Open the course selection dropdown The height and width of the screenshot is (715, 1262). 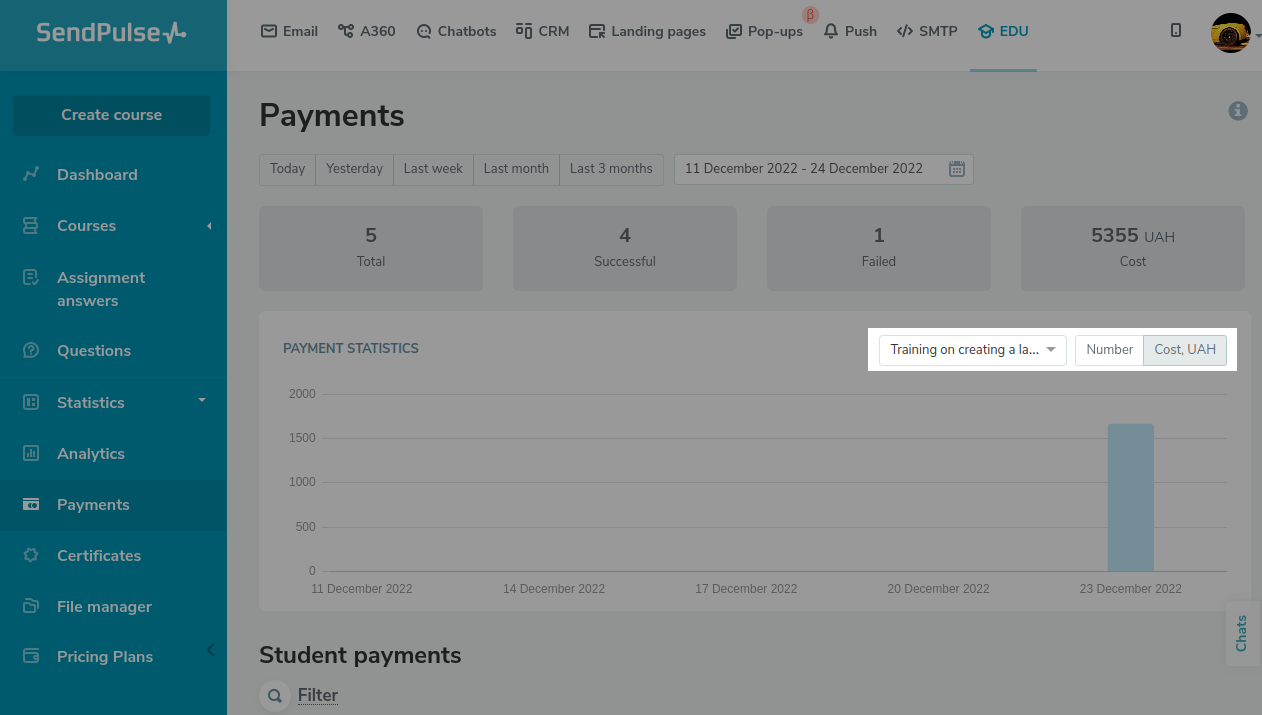click(x=972, y=350)
